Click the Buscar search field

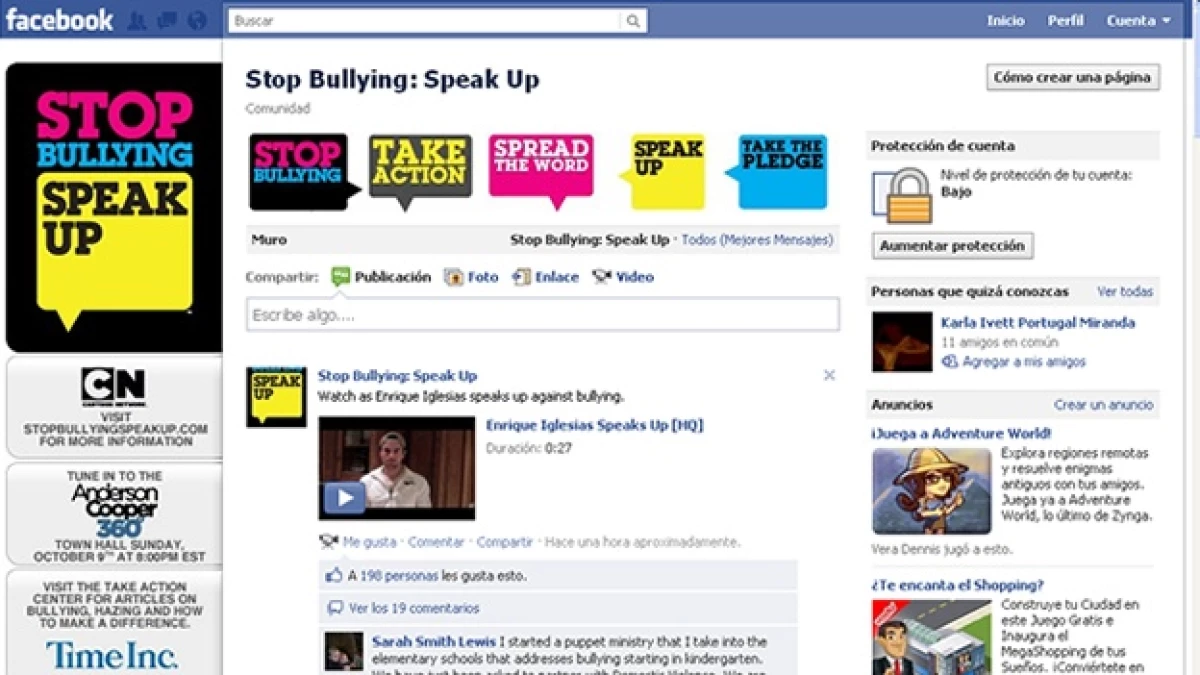pos(424,20)
